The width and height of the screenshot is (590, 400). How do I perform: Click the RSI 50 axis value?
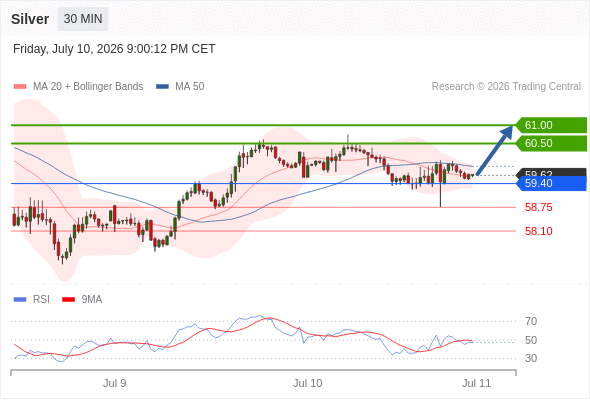pos(531,341)
